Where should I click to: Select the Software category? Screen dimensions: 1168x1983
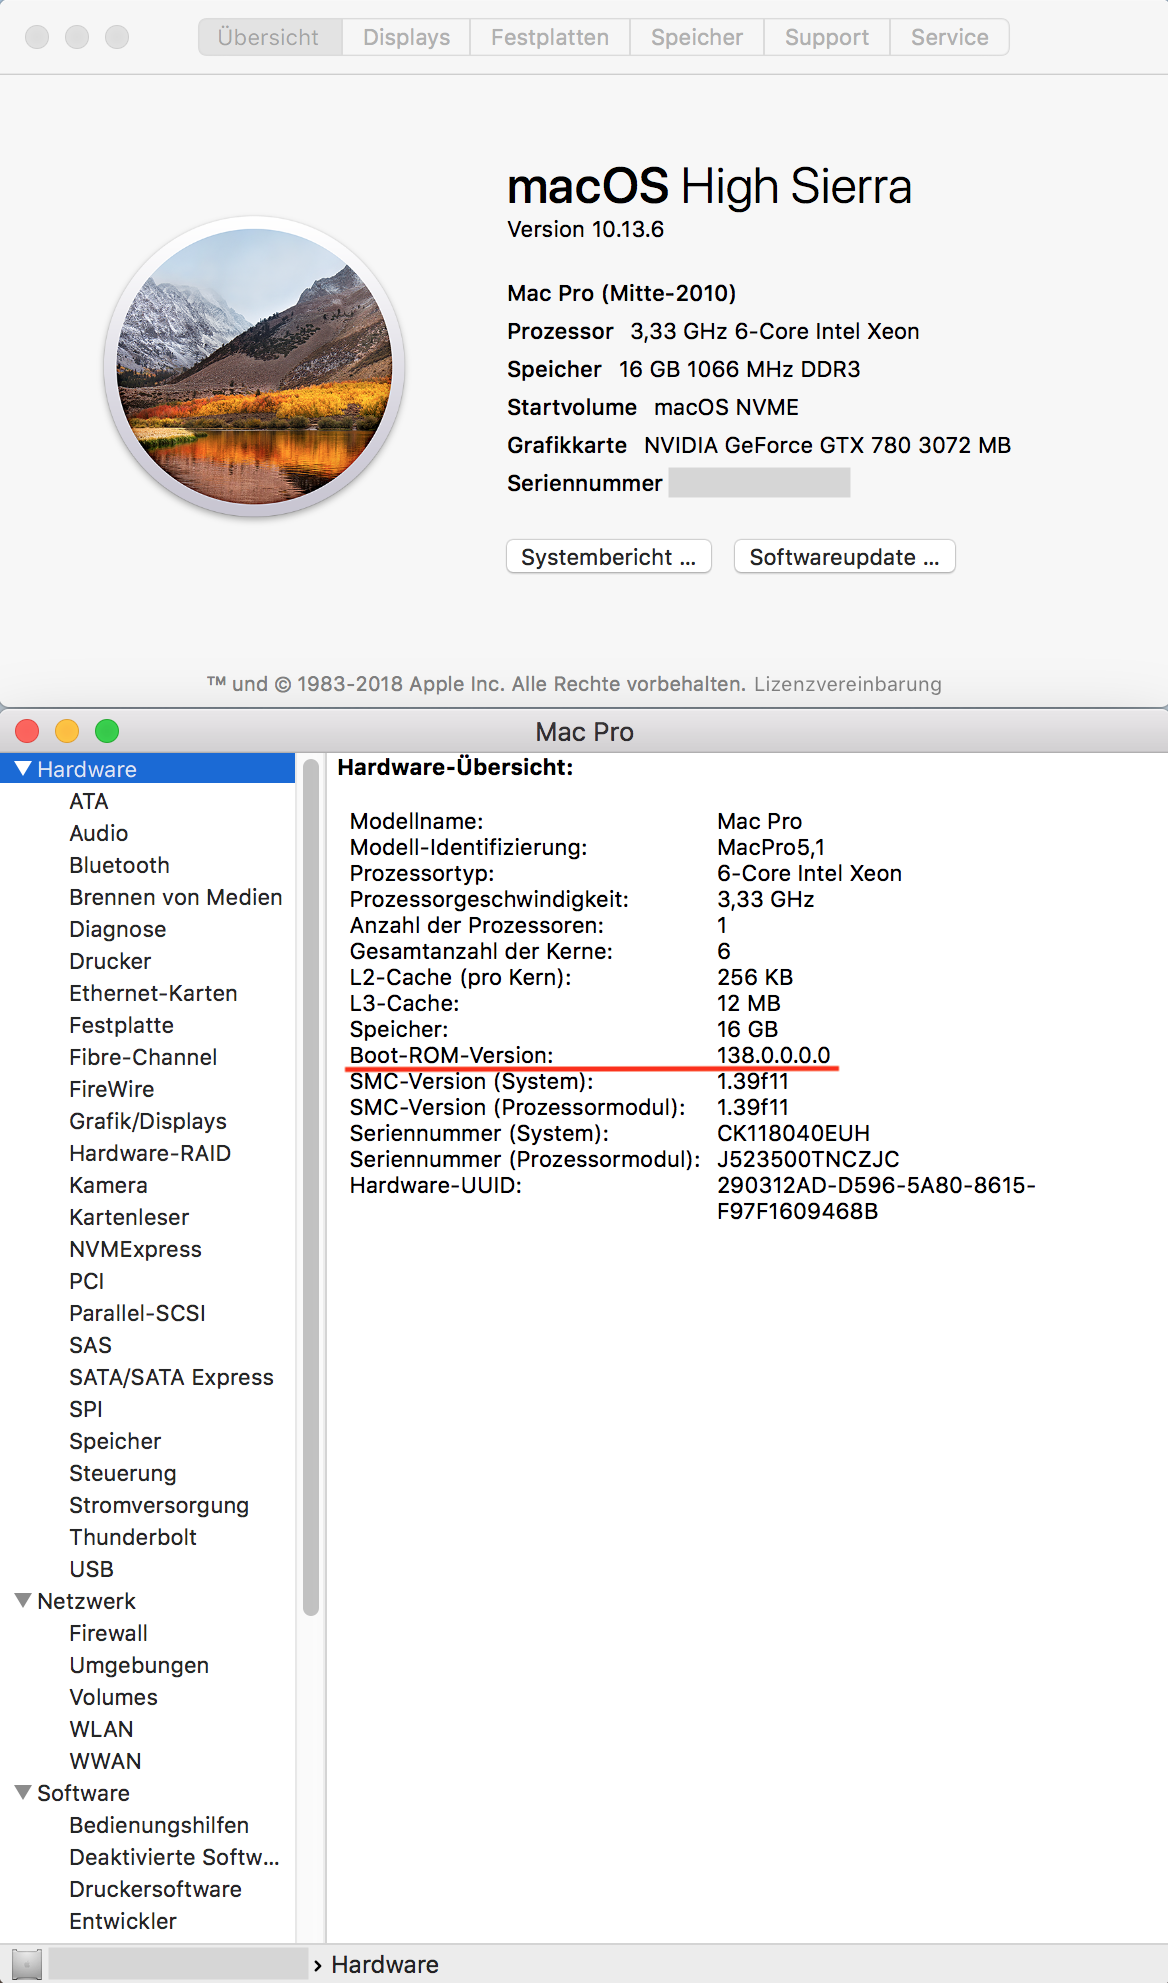tap(84, 1793)
